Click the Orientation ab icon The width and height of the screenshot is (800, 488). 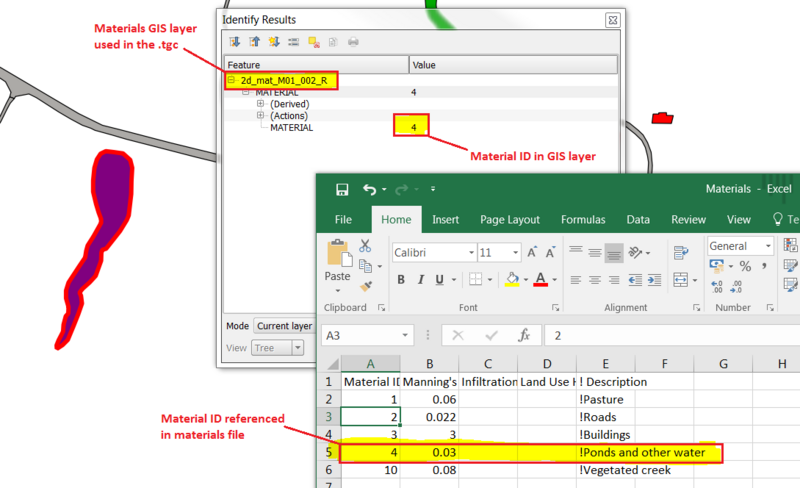[635, 252]
